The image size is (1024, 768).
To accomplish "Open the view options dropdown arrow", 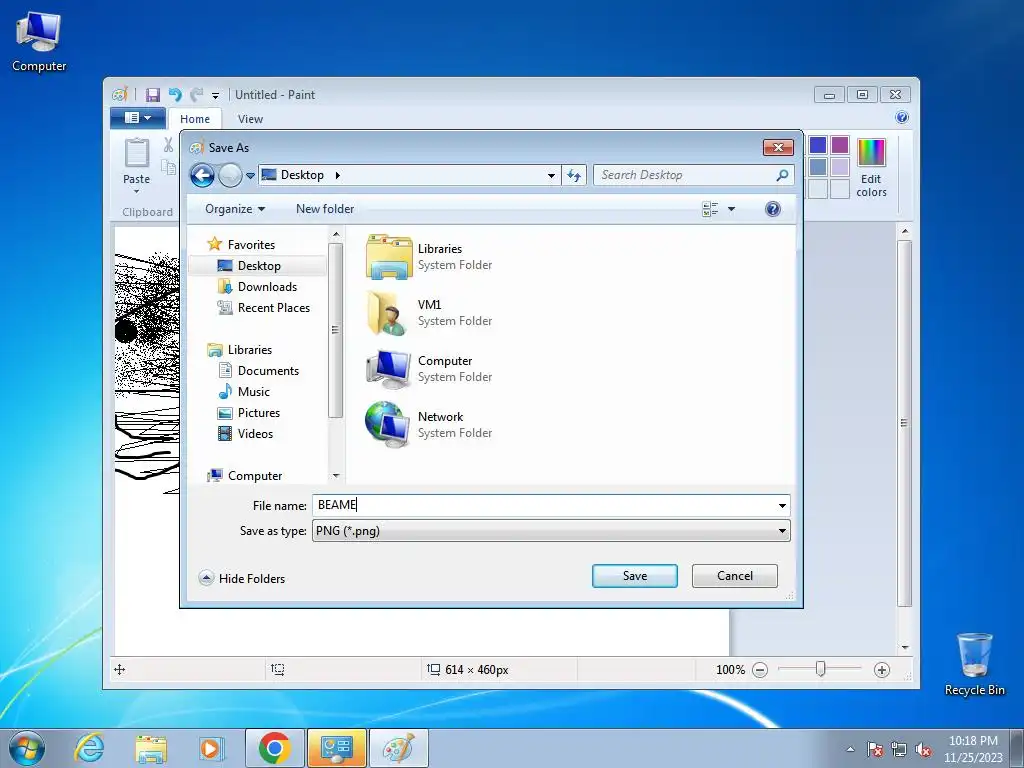I will coord(731,209).
